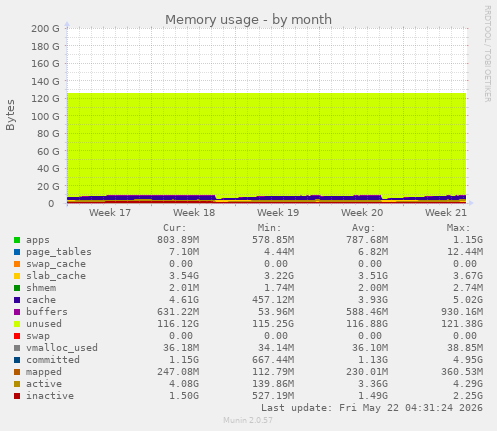Click the cache dark blue legend swatch
This screenshot has width=497, height=431.
pos(17,300)
